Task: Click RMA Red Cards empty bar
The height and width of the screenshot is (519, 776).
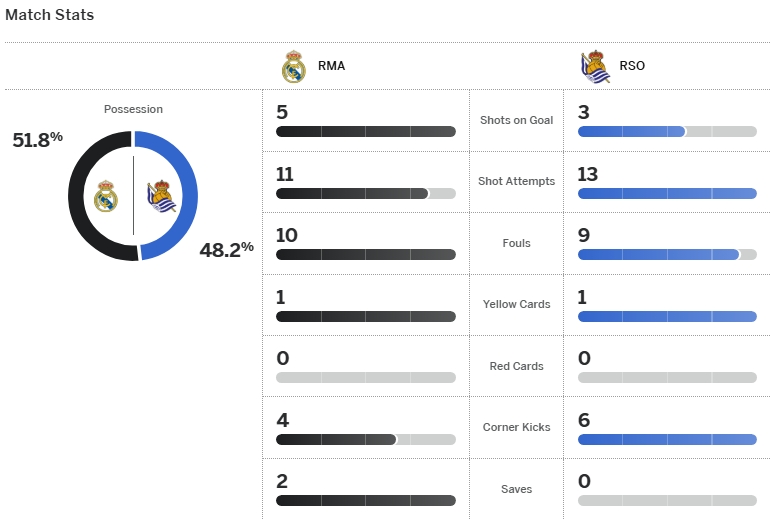Action: [x=365, y=378]
